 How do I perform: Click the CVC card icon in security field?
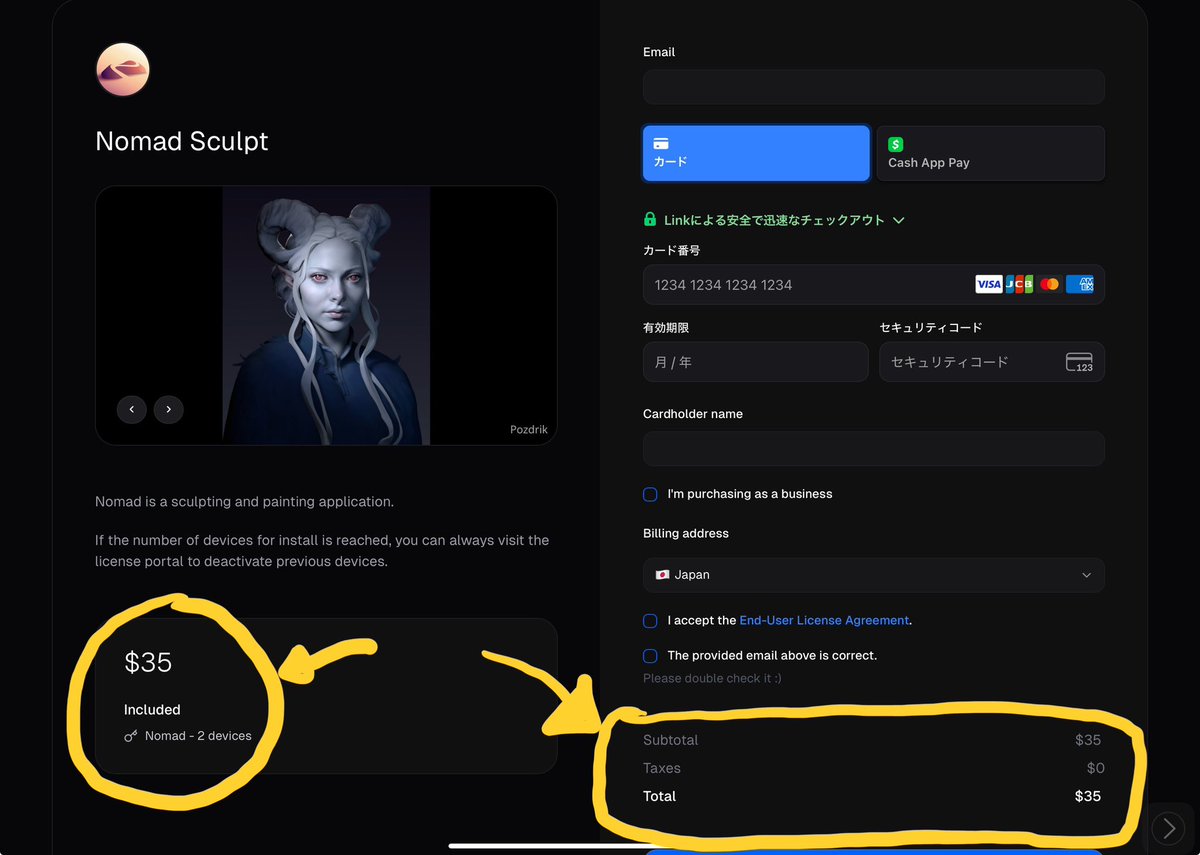click(x=1080, y=362)
